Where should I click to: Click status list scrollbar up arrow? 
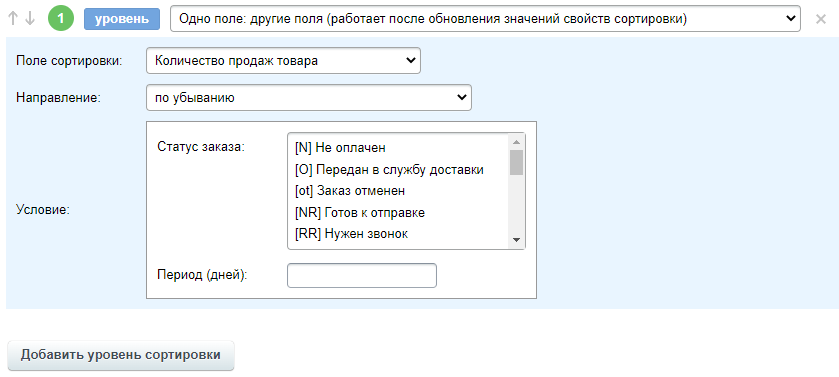pos(516,142)
